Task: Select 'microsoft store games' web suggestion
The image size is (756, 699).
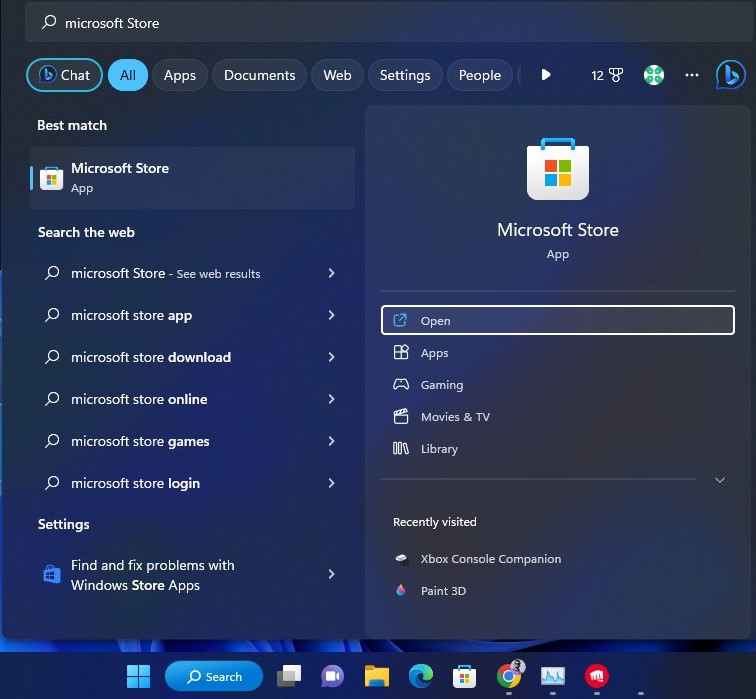Action: tap(192, 441)
